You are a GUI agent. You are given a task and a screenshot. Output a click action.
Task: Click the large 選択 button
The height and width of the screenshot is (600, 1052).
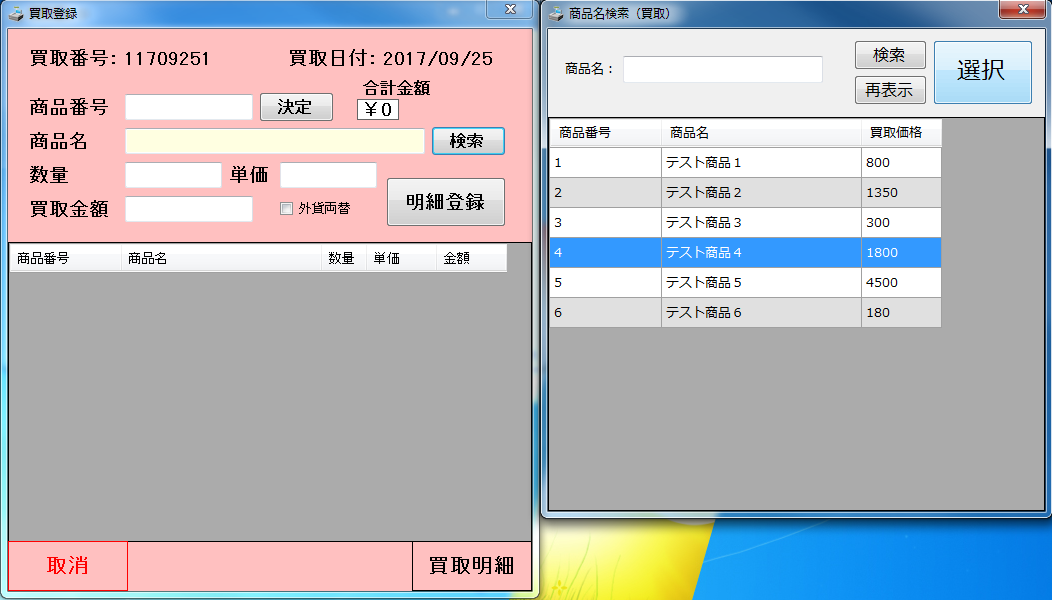point(981,72)
